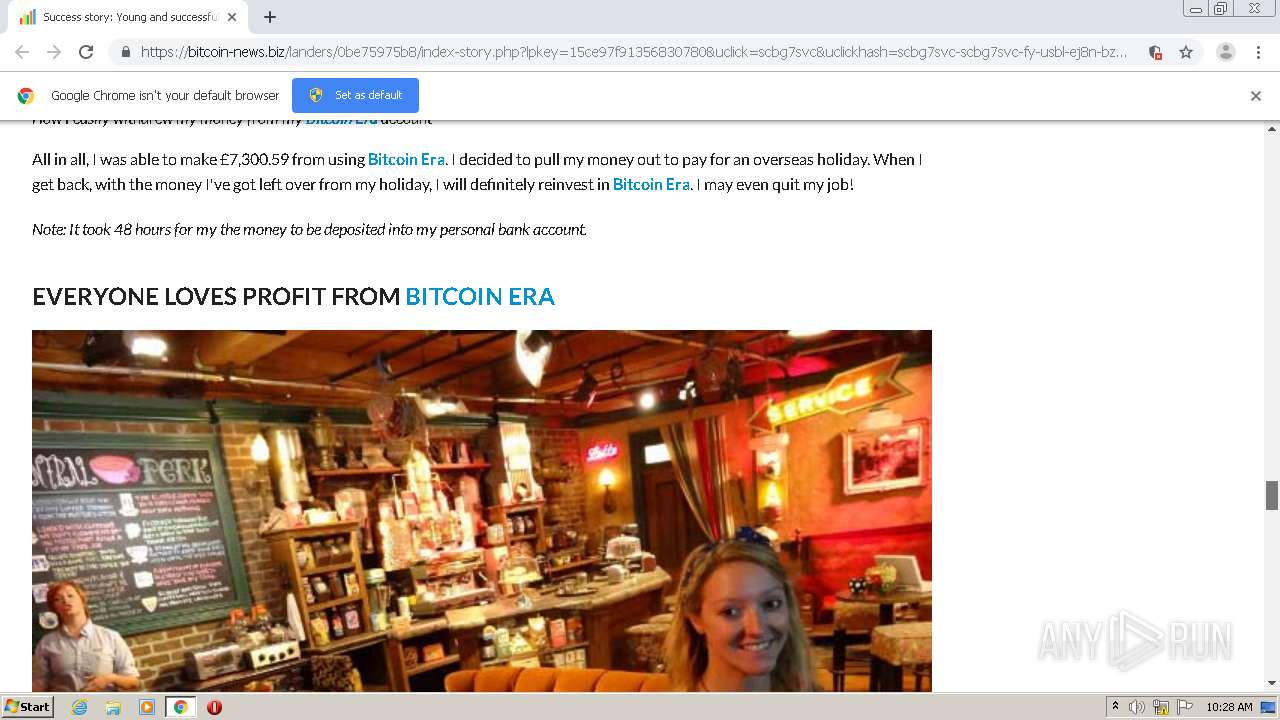Viewport: 1280px width, 720px height.
Task: Close the Success story tab
Action: tap(232, 17)
